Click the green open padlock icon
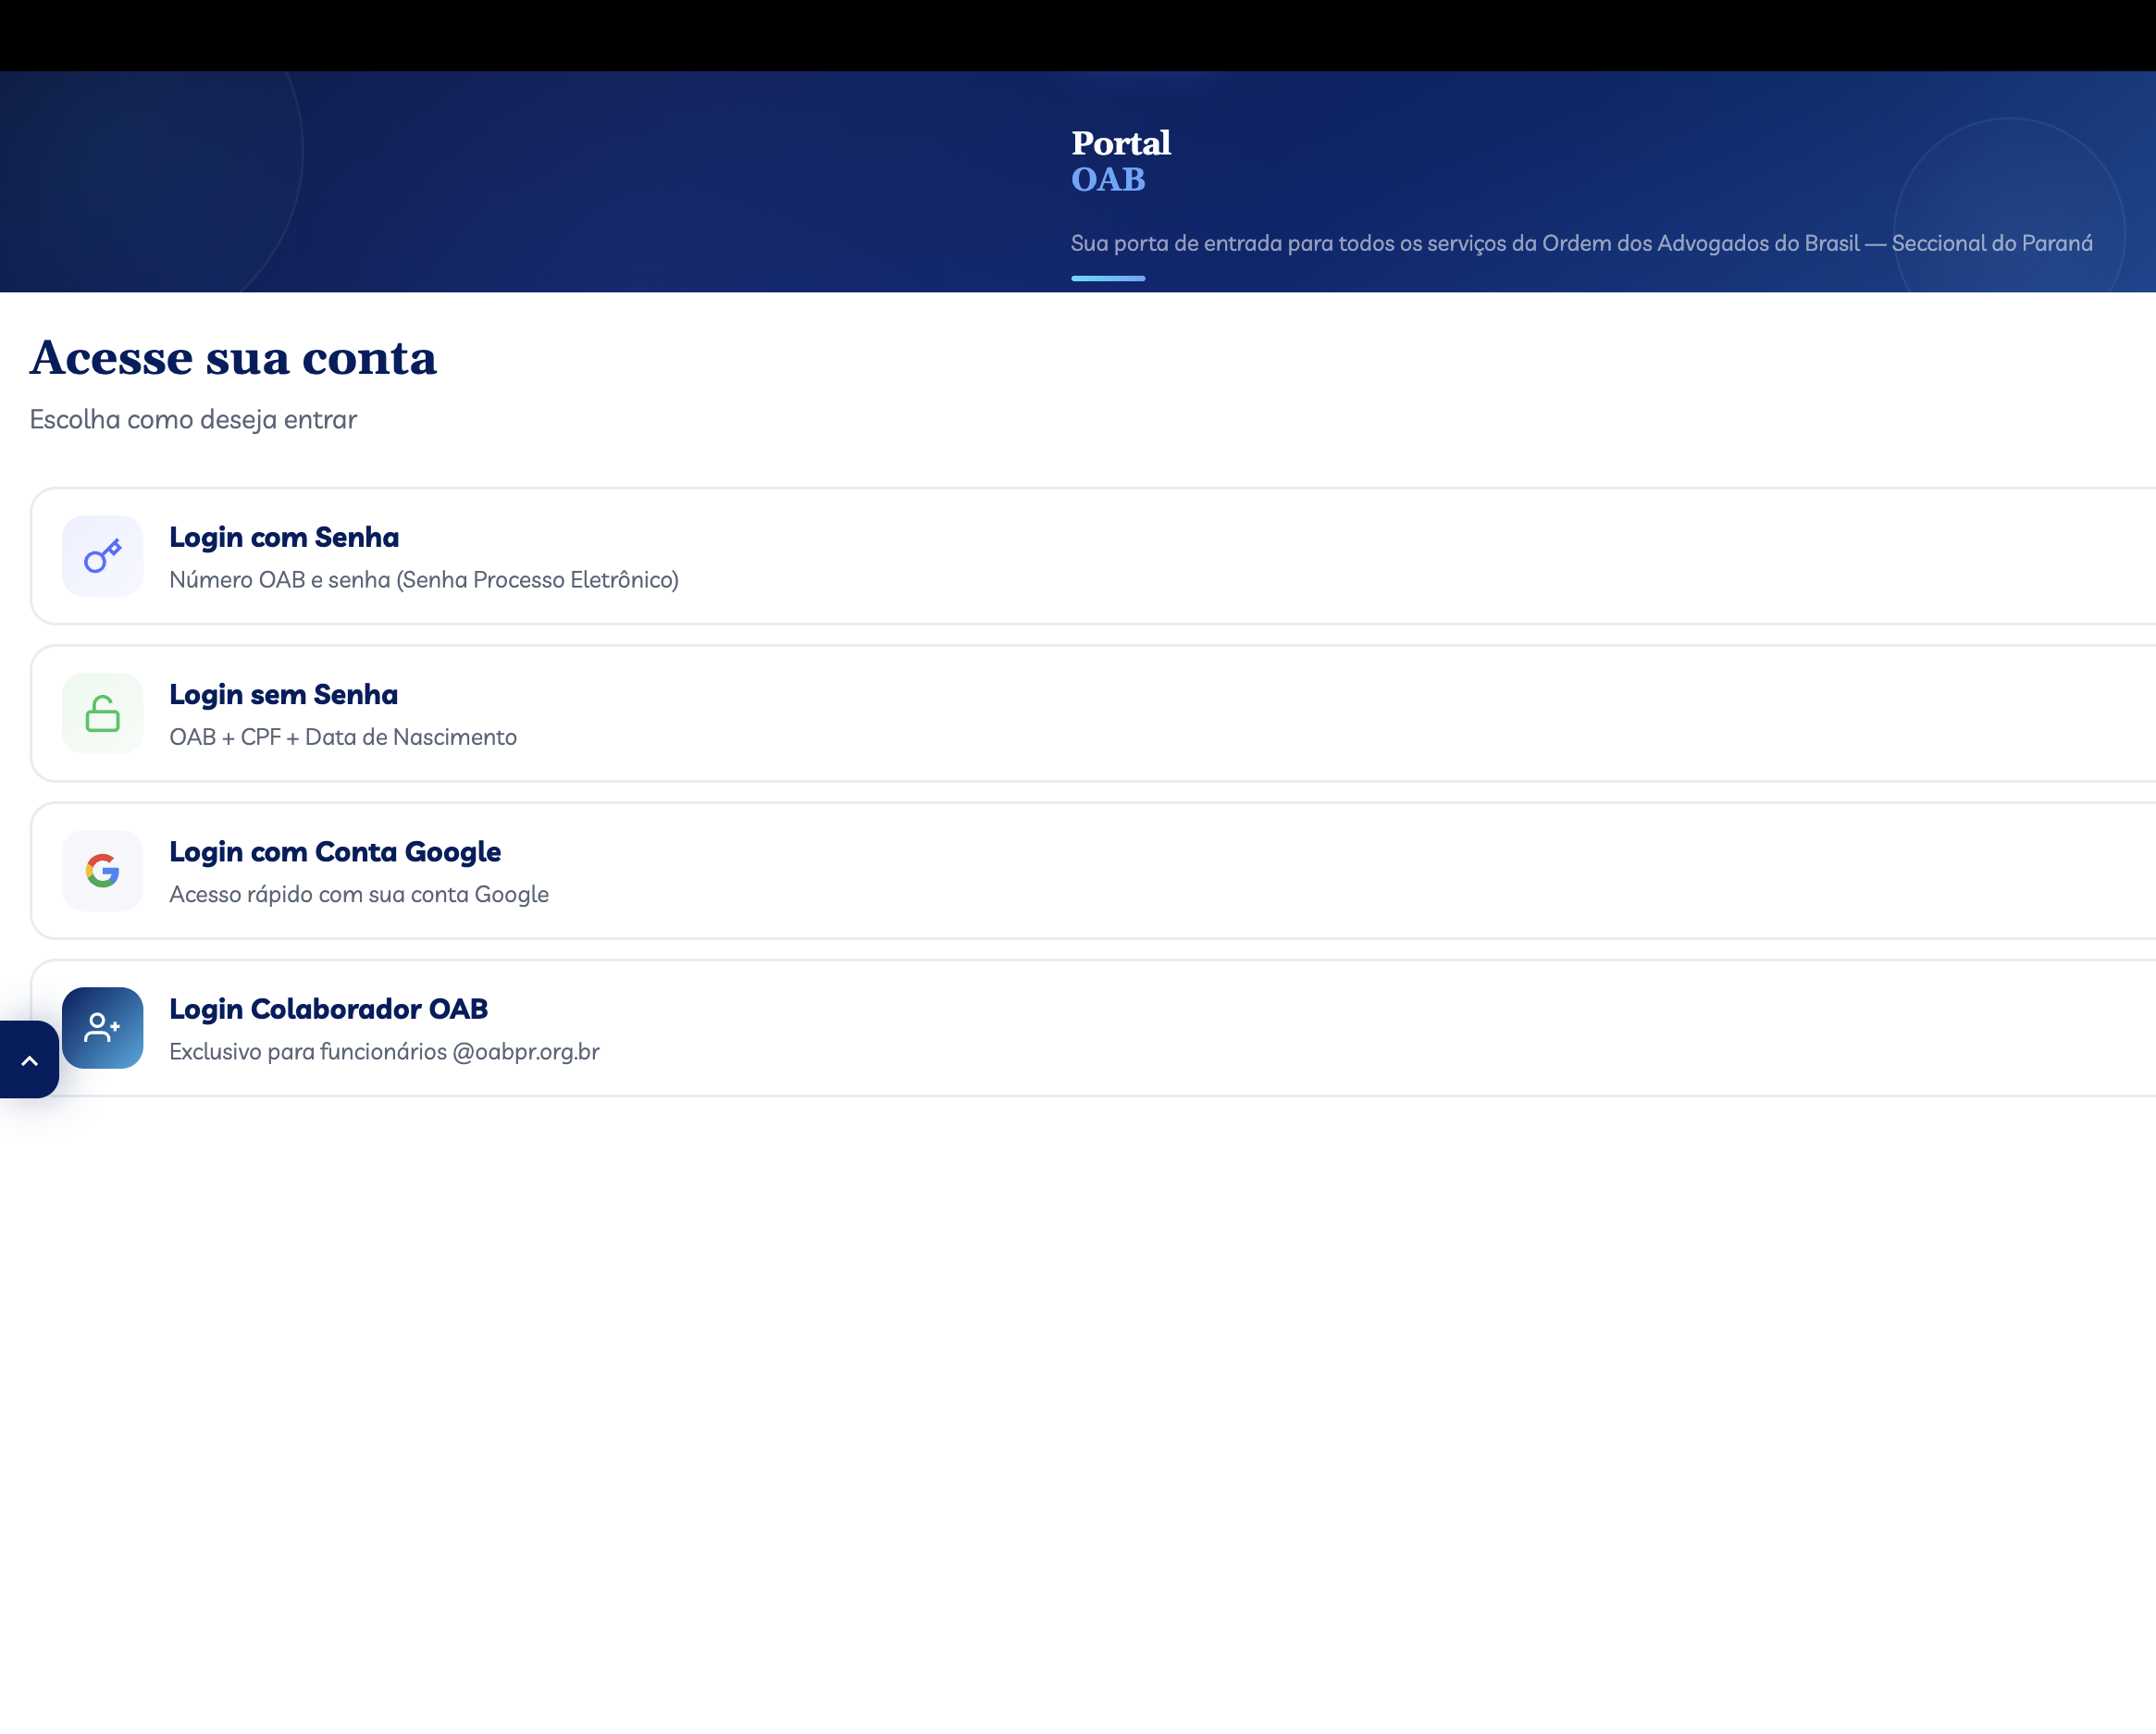Screen dimensions: 2156x1734 point(102,713)
